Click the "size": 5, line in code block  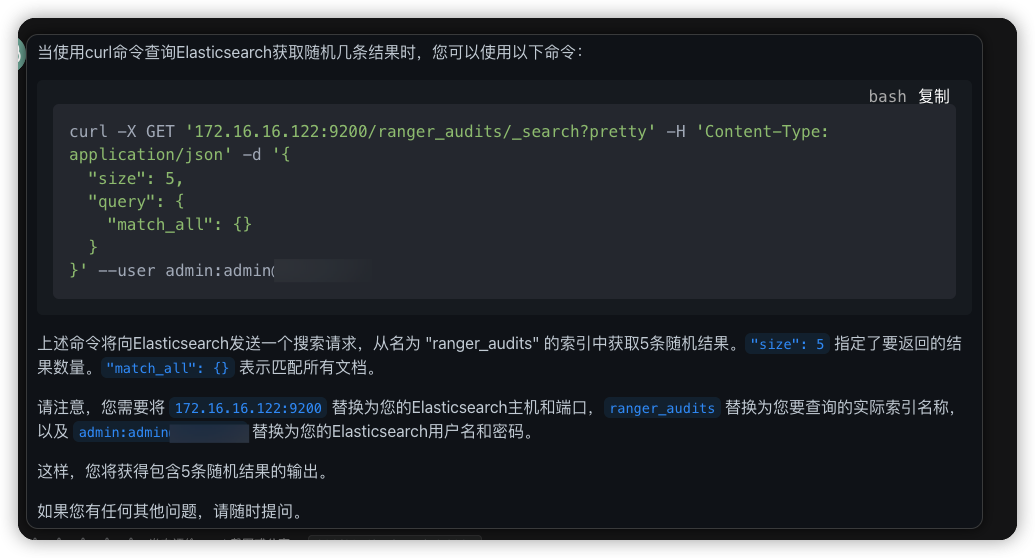[x=135, y=178]
